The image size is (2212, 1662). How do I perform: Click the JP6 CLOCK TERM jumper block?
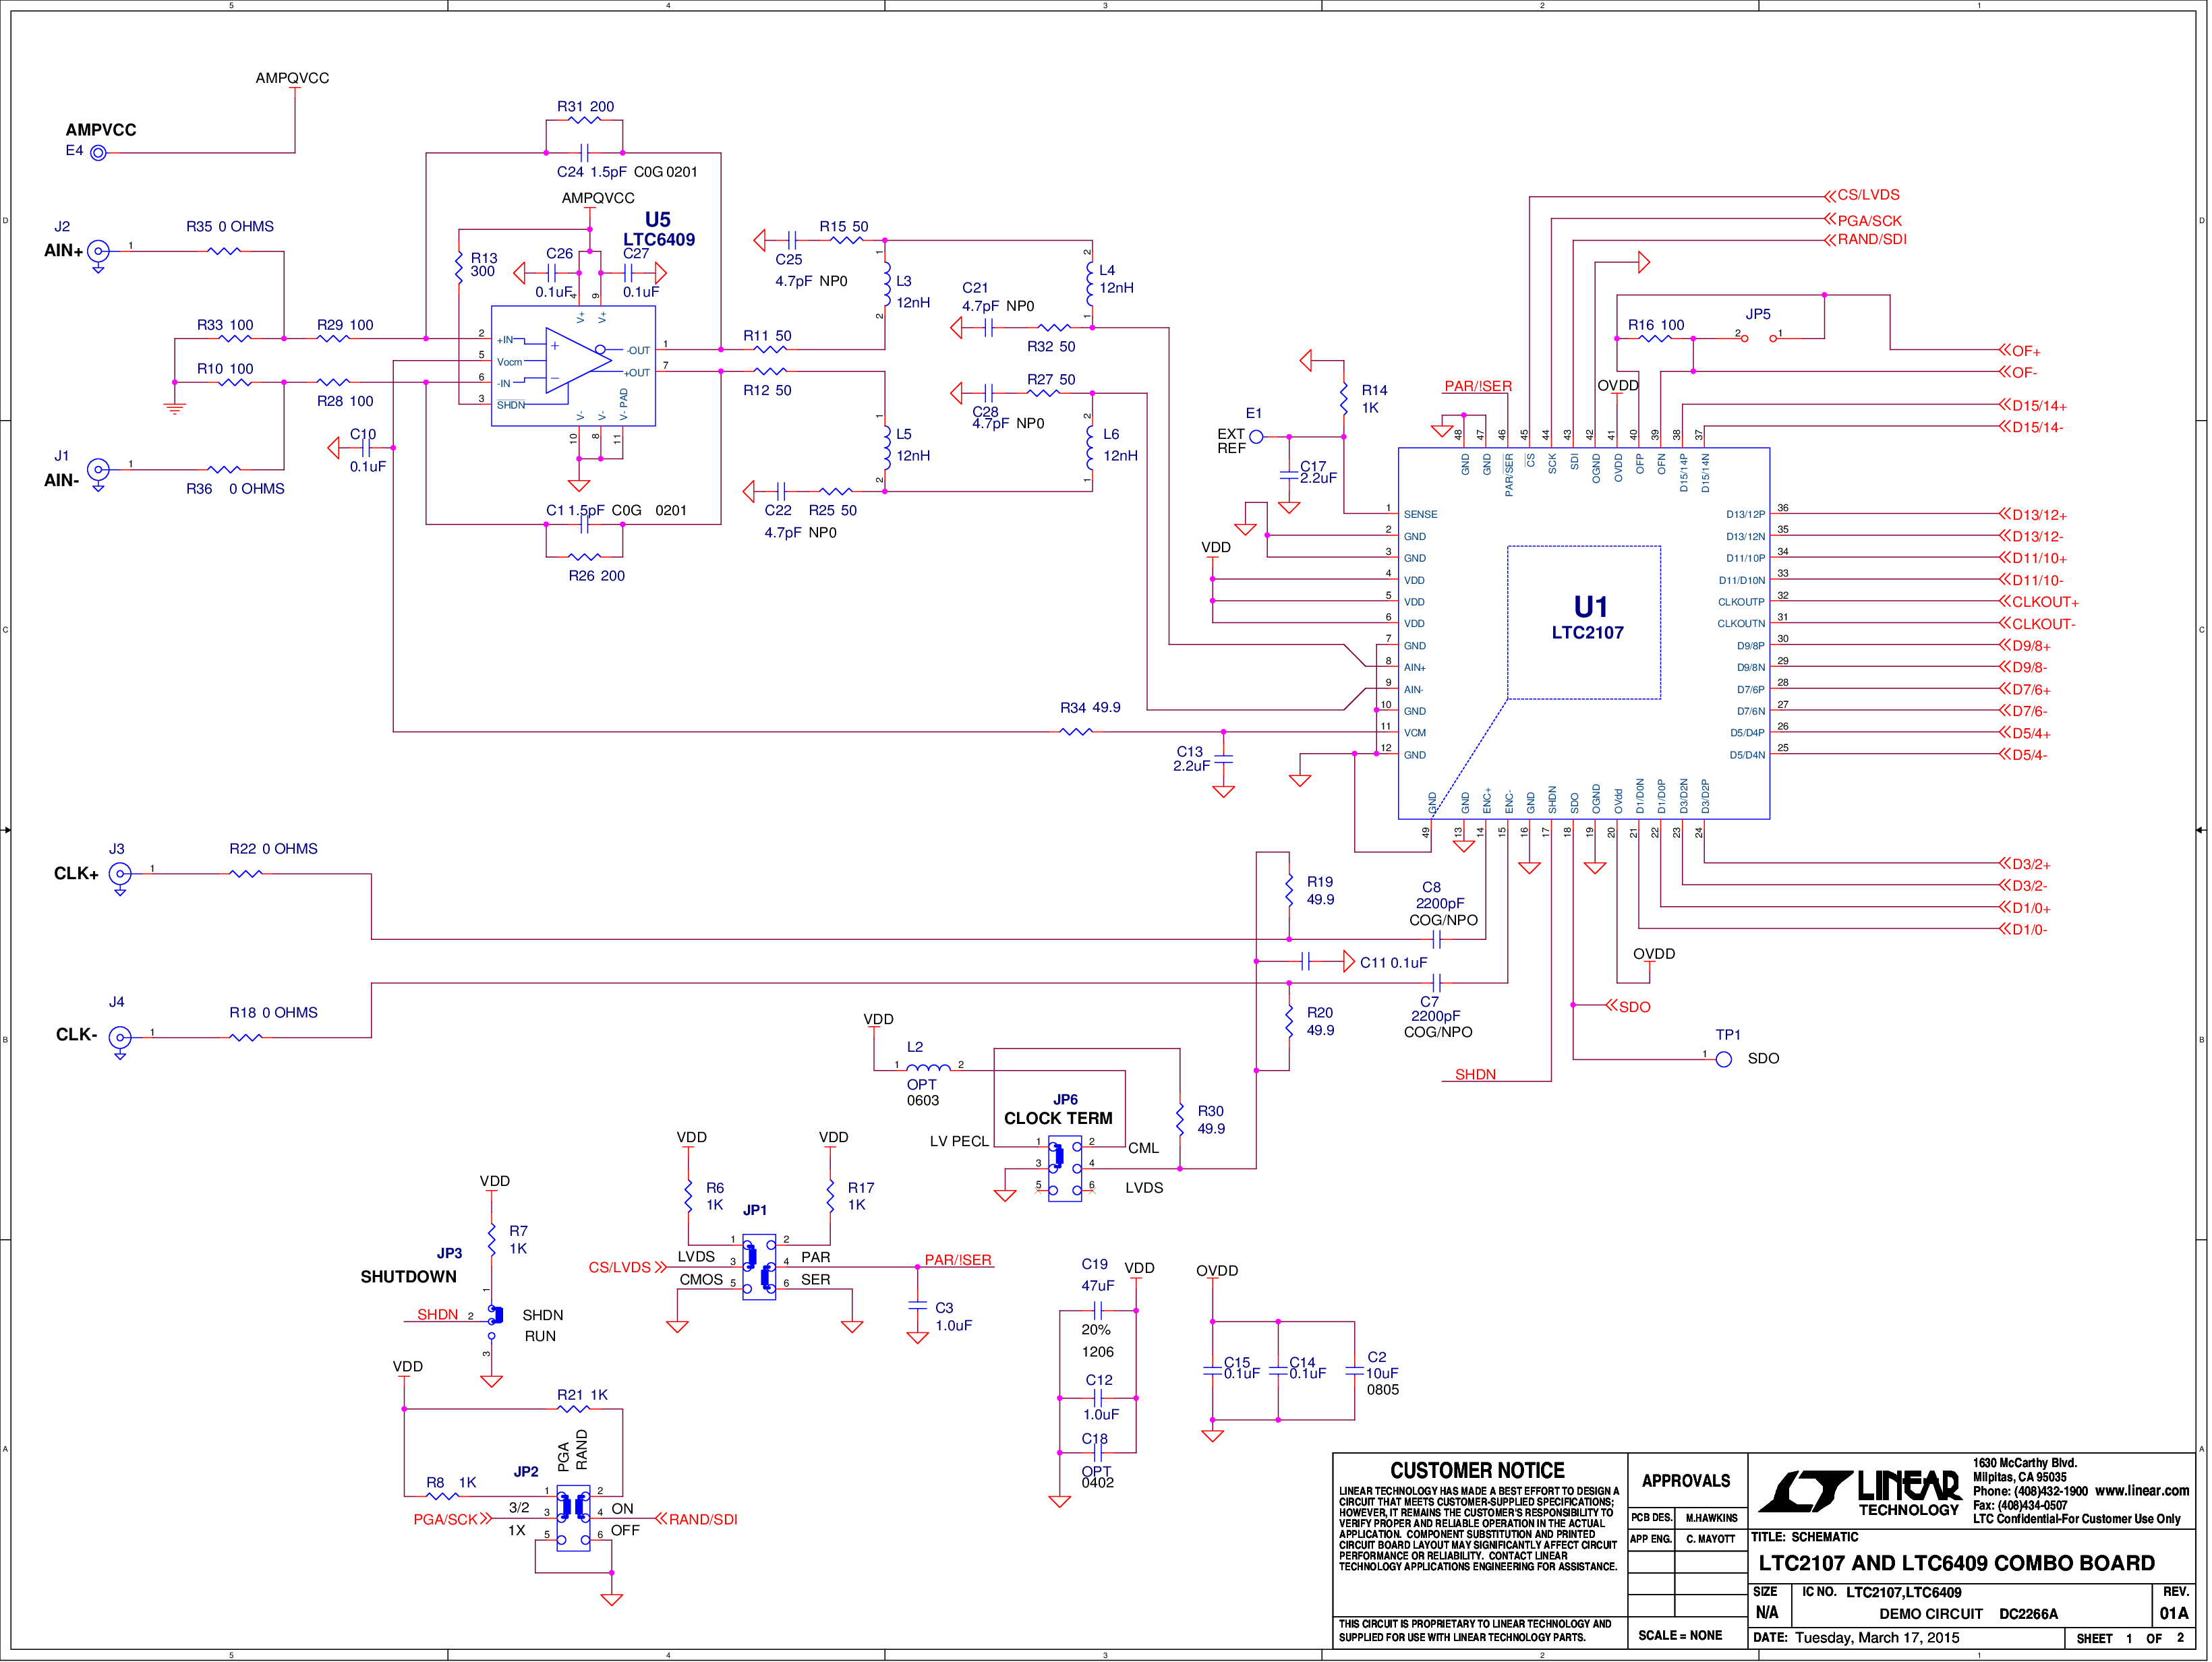(1066, 1170)
